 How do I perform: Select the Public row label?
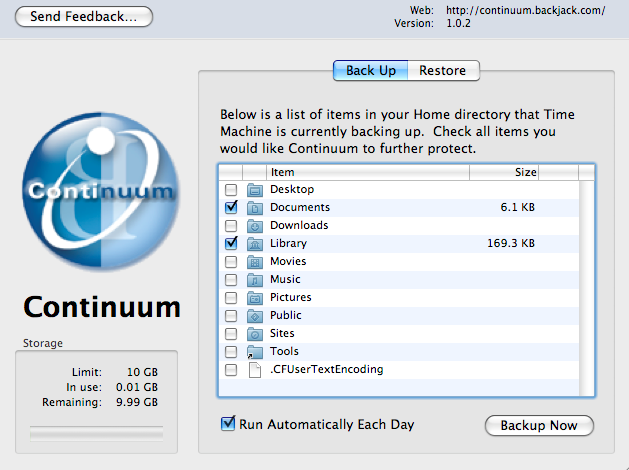click(x=286, y=316)
